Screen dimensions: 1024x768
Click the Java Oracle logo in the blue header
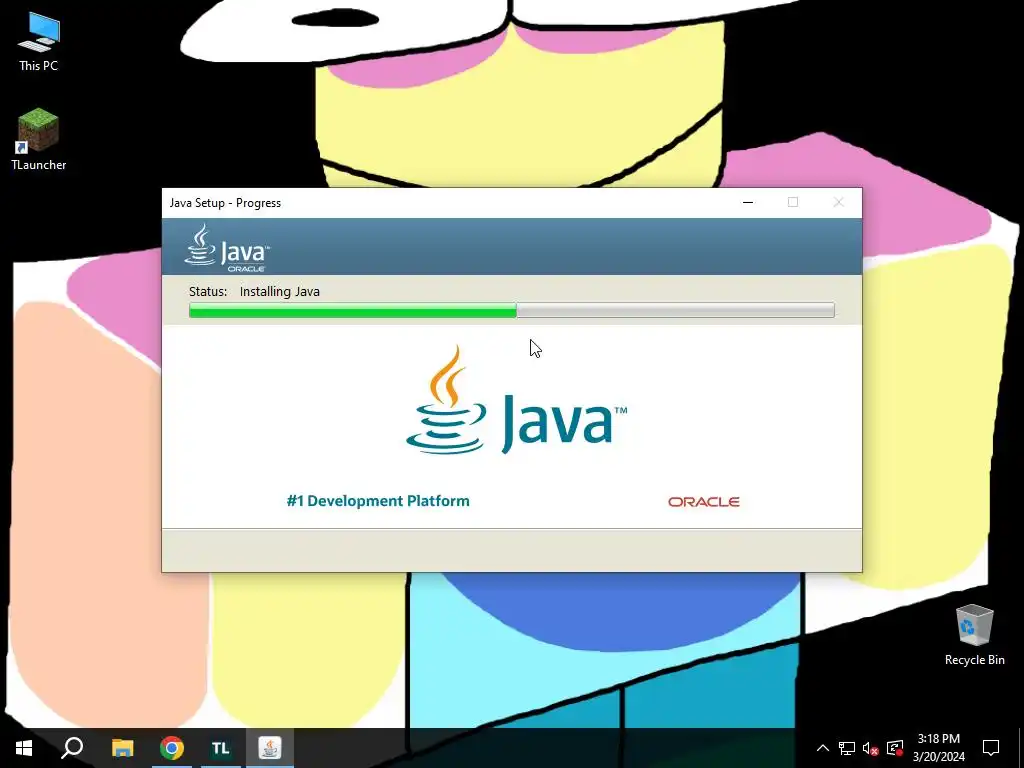[x=227, y=248]
